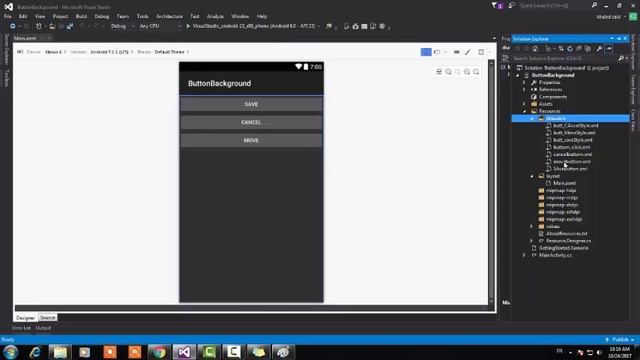Click the Undo toolbar icon
640x360 pixels.
82,26
